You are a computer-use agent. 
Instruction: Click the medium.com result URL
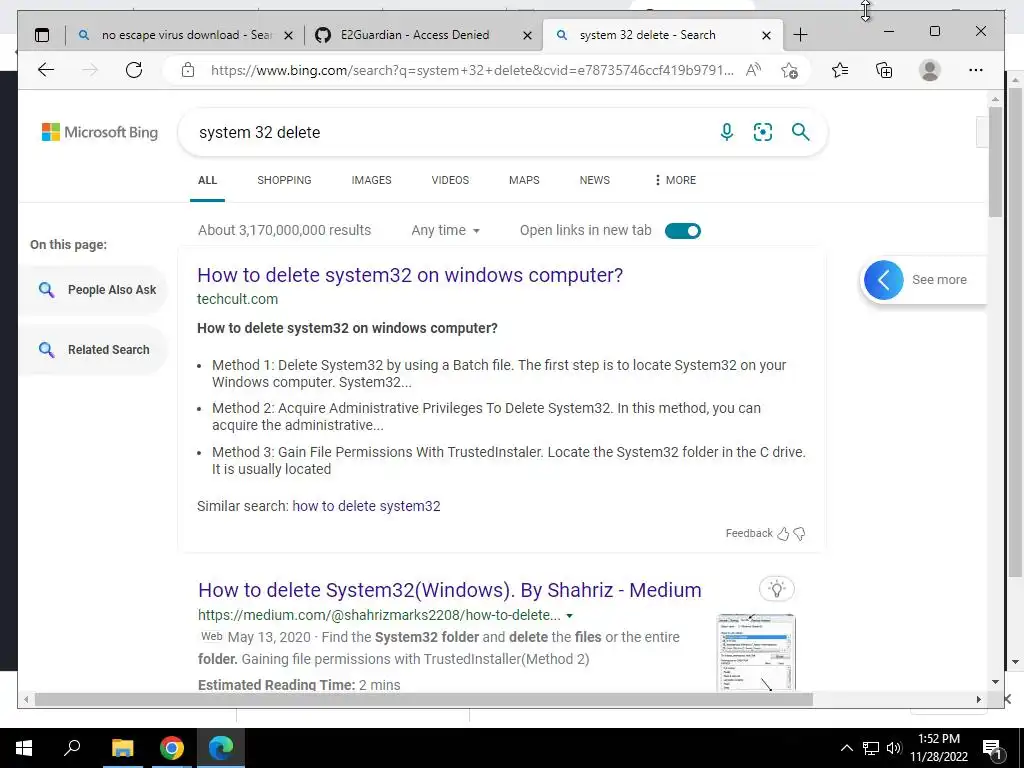(379, 616)
